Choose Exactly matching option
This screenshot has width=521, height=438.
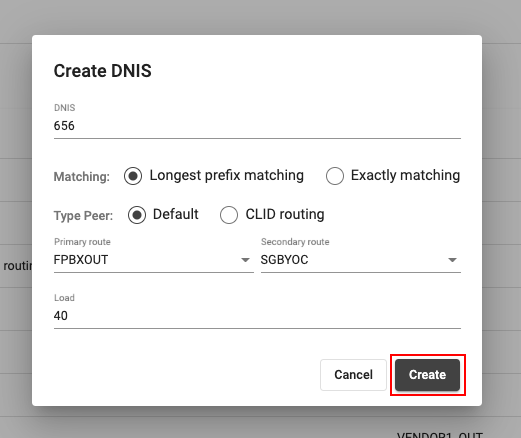(x=335, y=176)
